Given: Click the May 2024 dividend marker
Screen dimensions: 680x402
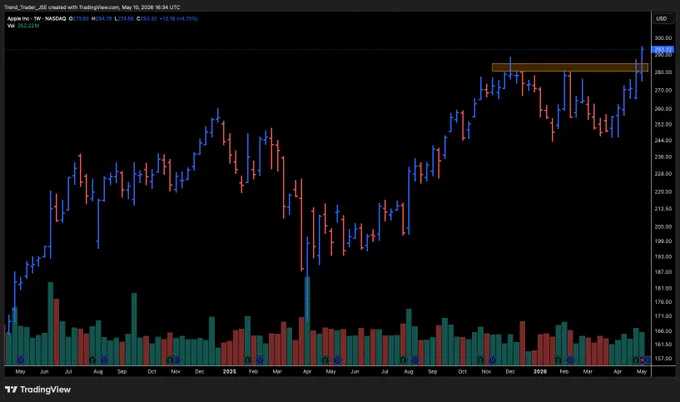Looking at the screenshot, I should click(x=20, y=360).
